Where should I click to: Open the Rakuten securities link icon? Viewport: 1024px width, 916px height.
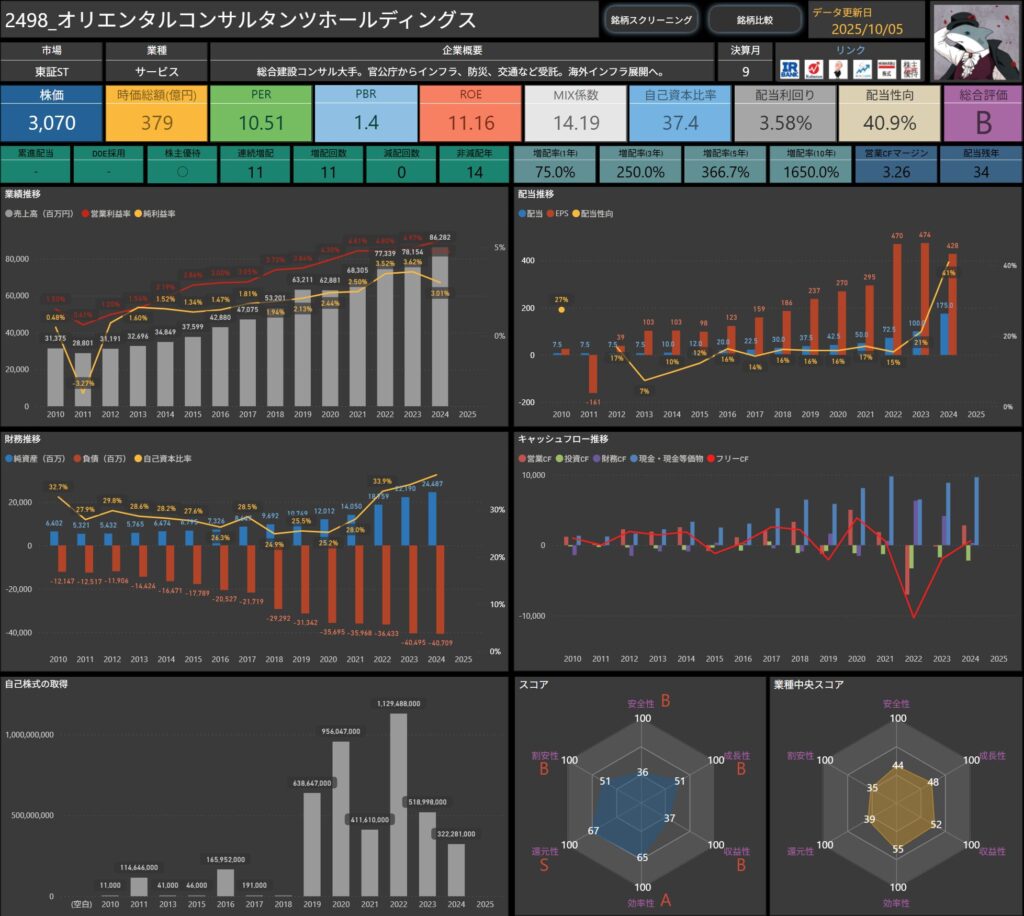[x=815, y=68]
